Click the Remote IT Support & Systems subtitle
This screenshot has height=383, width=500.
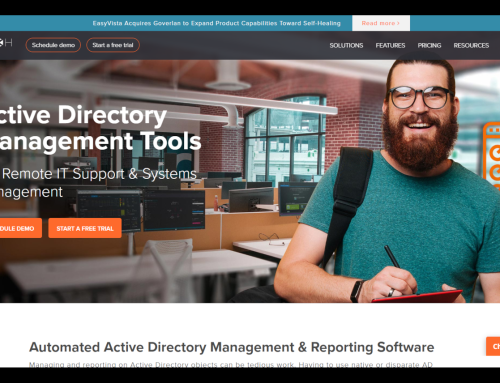(98, 183)
